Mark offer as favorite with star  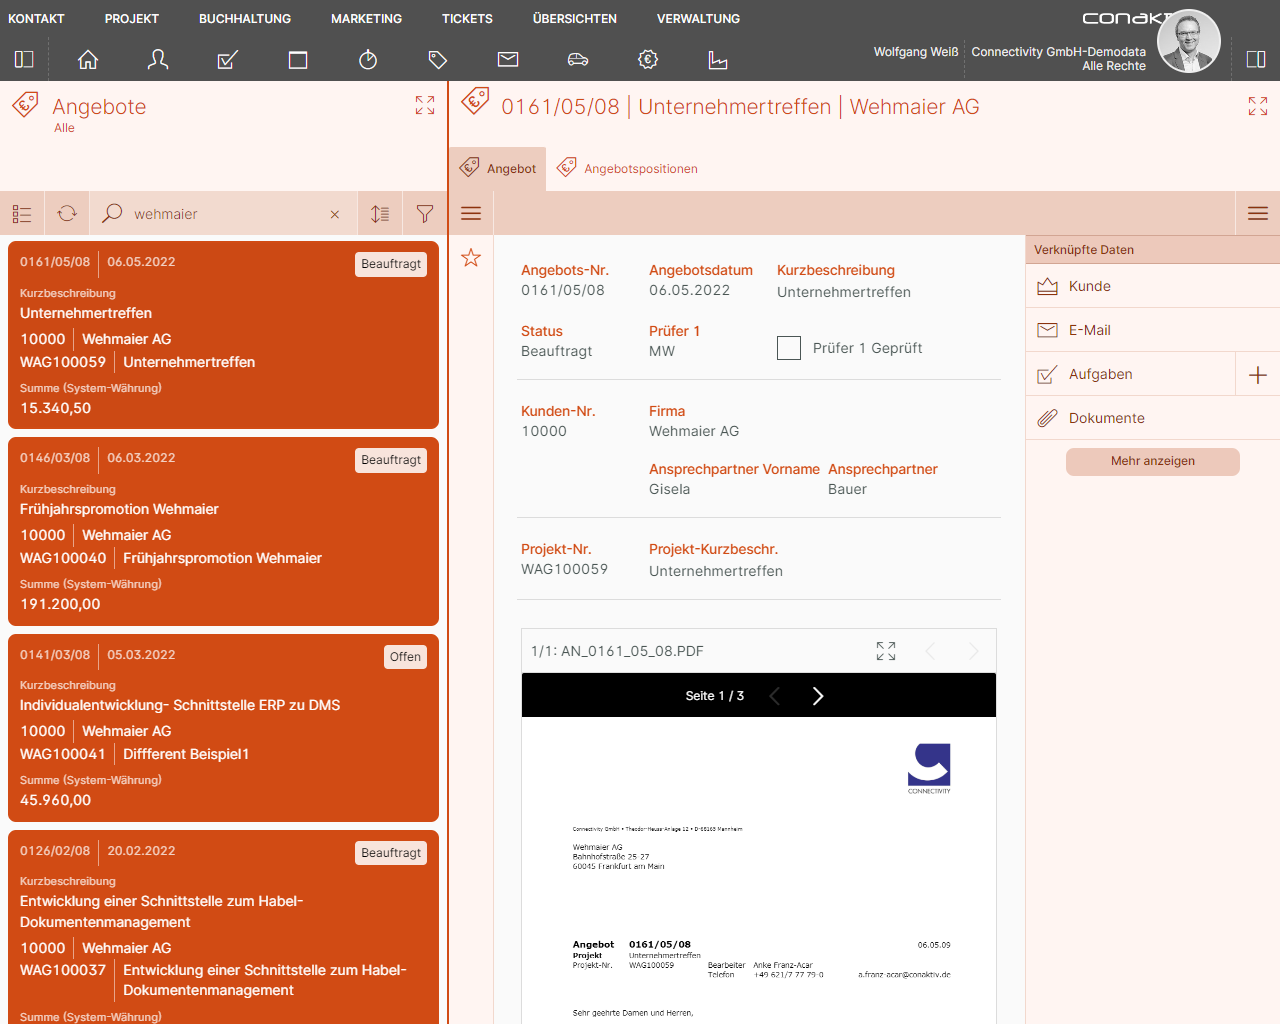click(x=471, y=258)
